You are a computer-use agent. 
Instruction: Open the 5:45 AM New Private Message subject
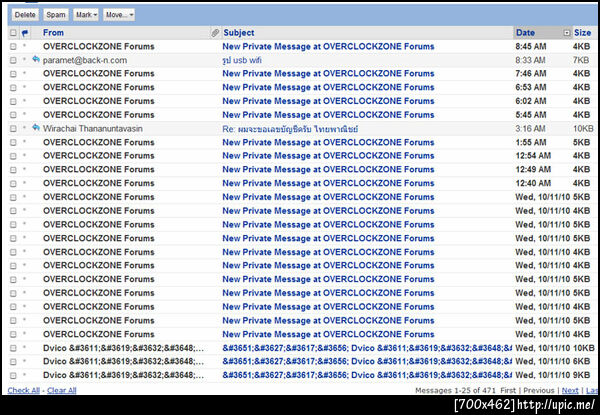[x=328, y=115]
